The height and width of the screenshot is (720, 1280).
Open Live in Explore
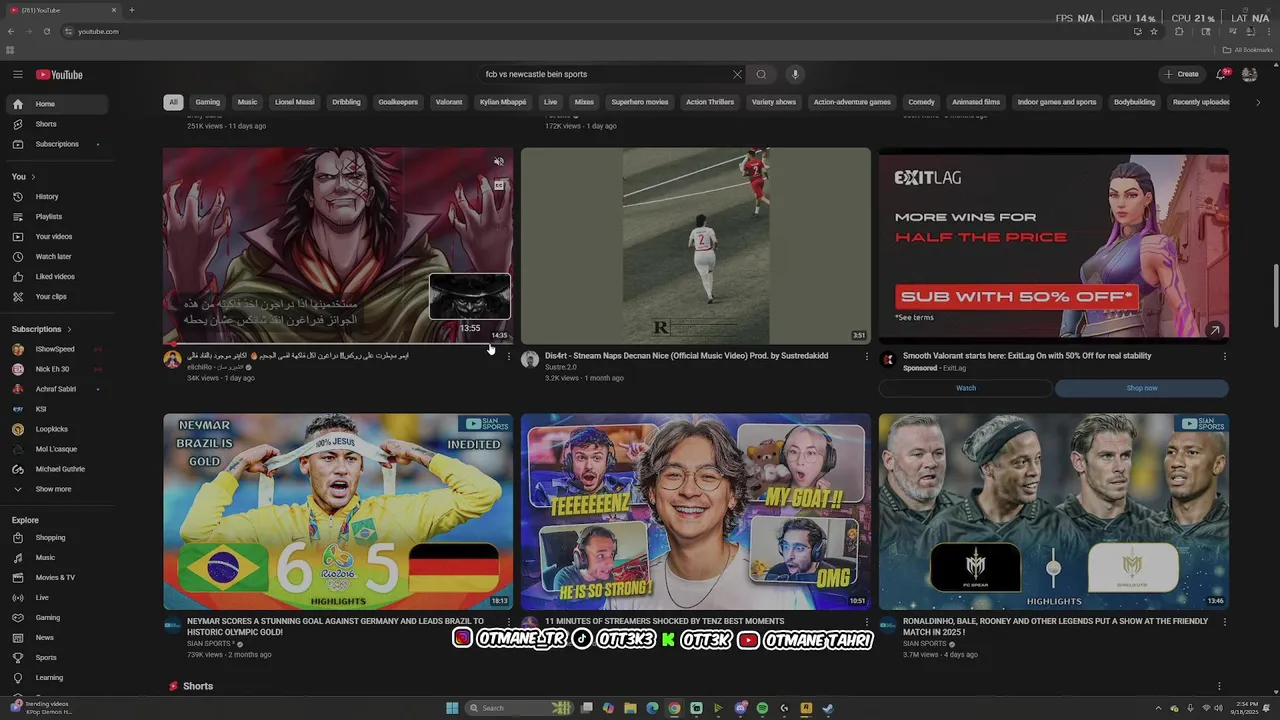click(58, 598)
